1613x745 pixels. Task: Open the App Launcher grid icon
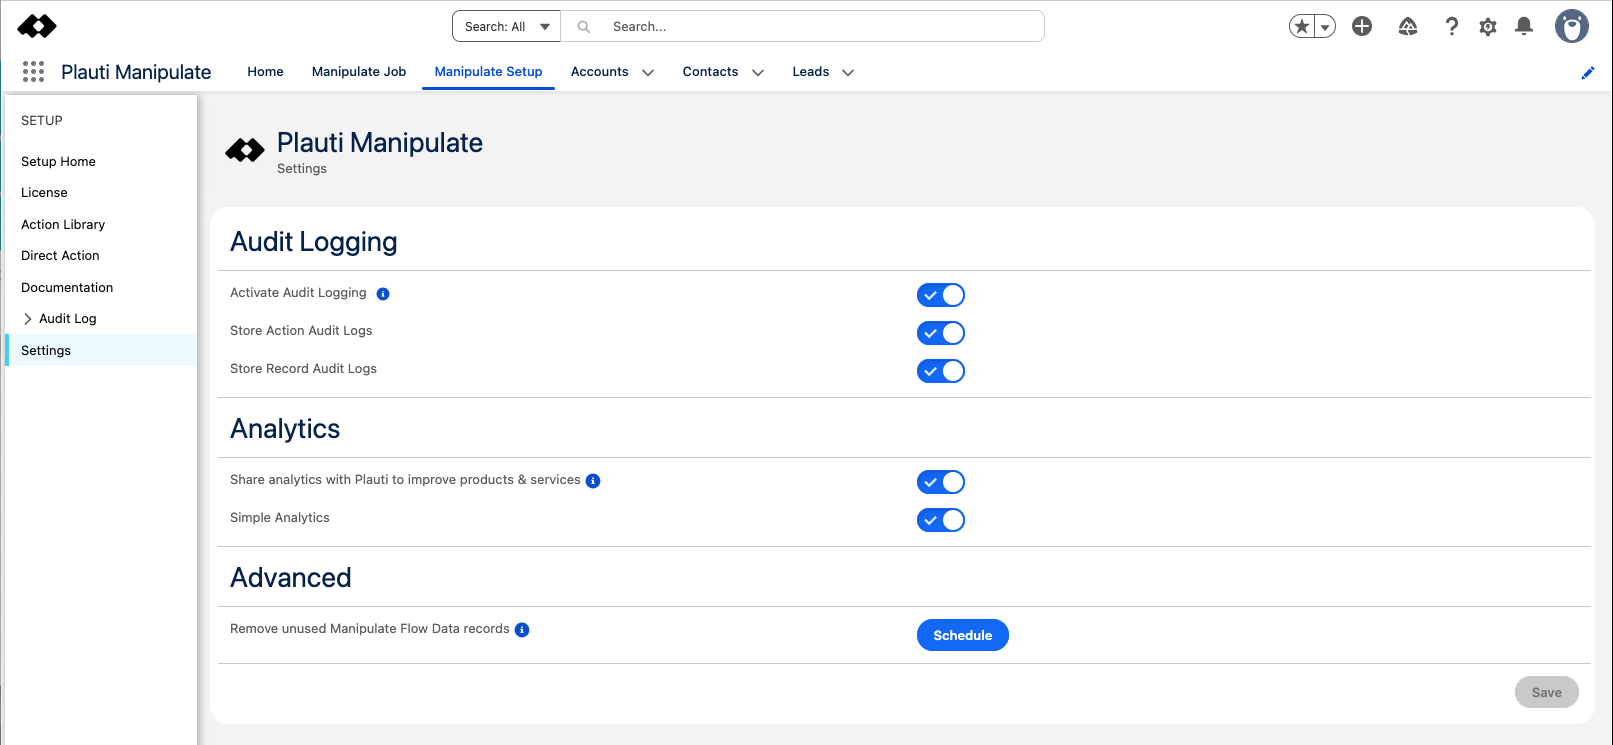[34, 72]
